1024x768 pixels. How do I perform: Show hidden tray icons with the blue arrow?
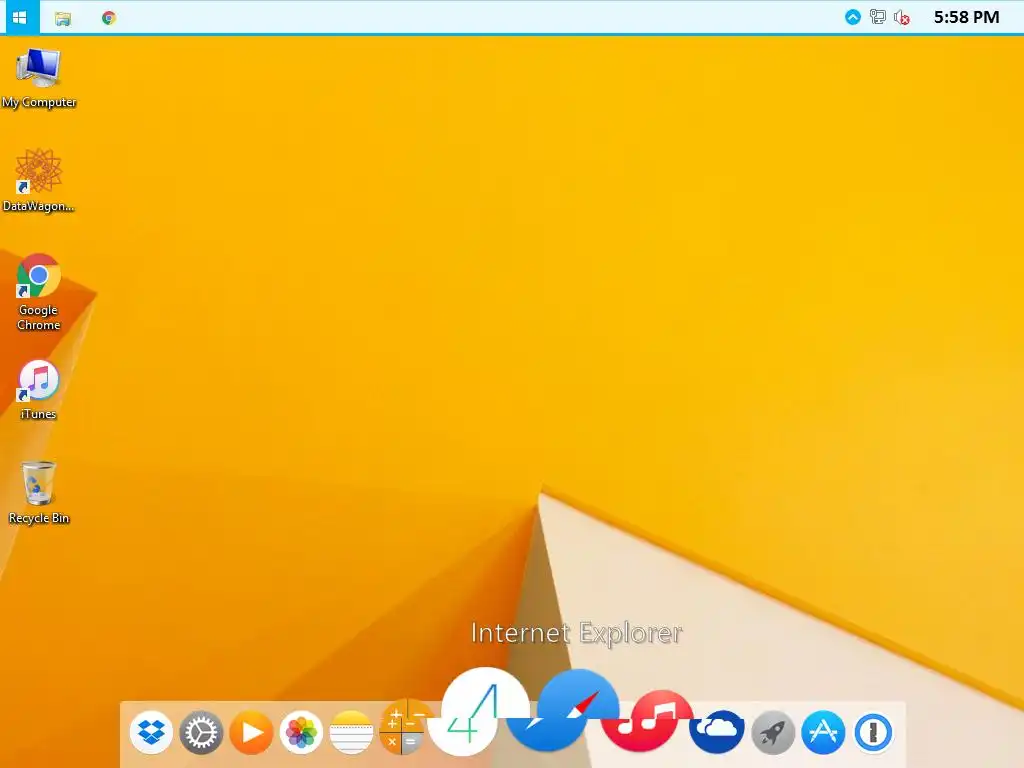pyautogui.click(x=853, y=18)
